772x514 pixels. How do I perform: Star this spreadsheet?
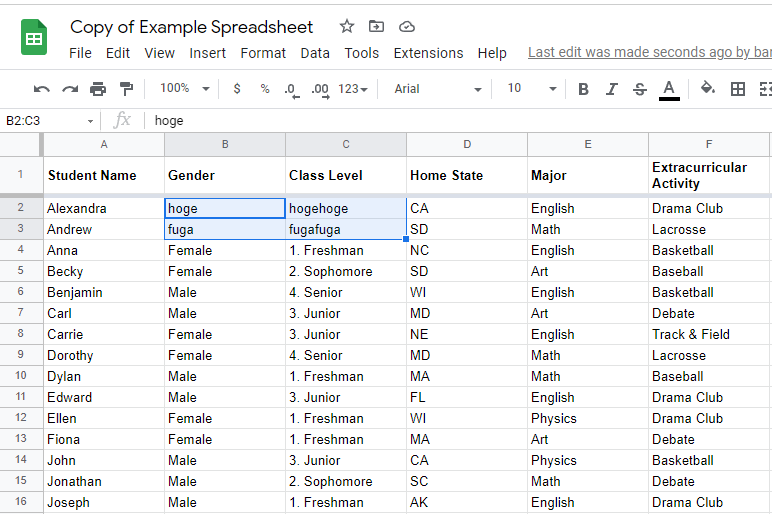coord(347,27)
